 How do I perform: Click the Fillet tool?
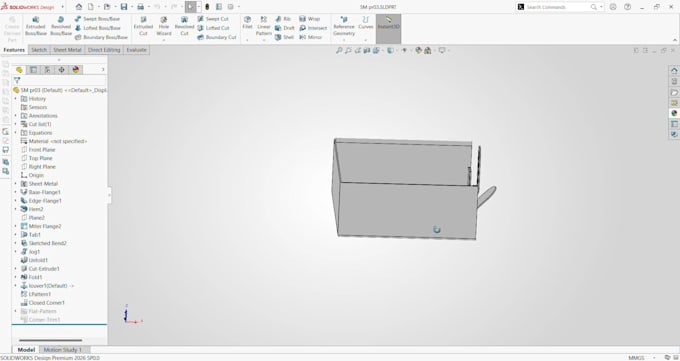tap(247, 23)
